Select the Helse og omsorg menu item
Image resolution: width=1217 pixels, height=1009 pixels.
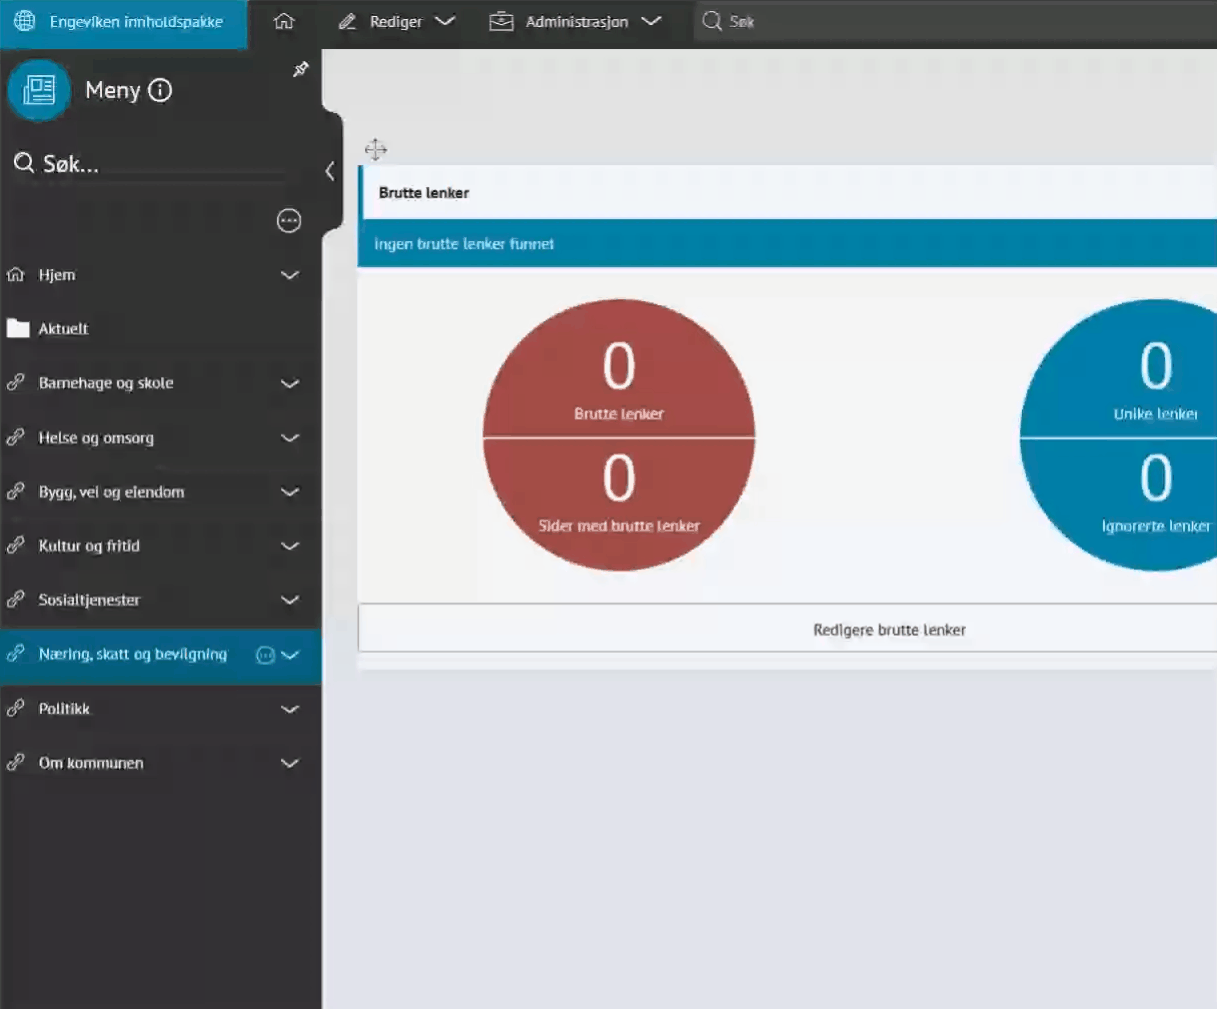[x=96, y=438]
